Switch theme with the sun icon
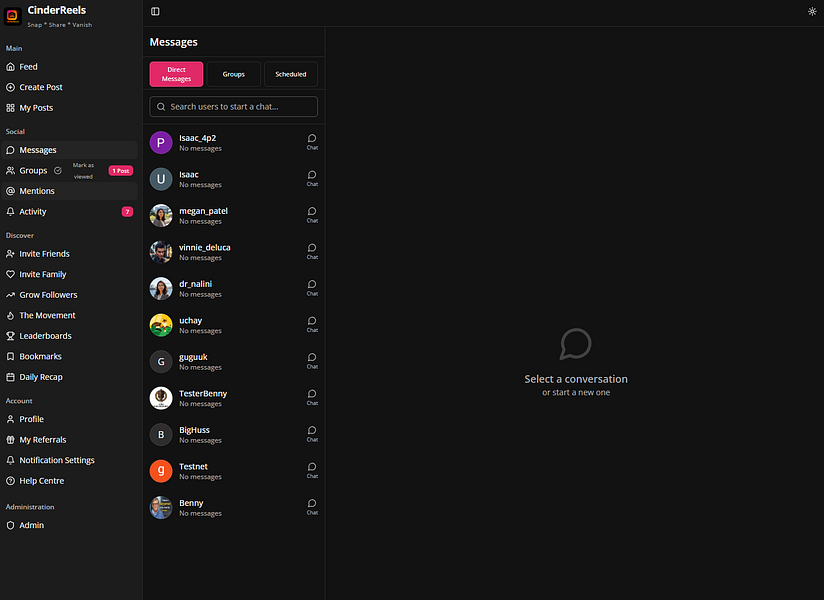Screen dimensions: 824x600 [x=812, y=12]
